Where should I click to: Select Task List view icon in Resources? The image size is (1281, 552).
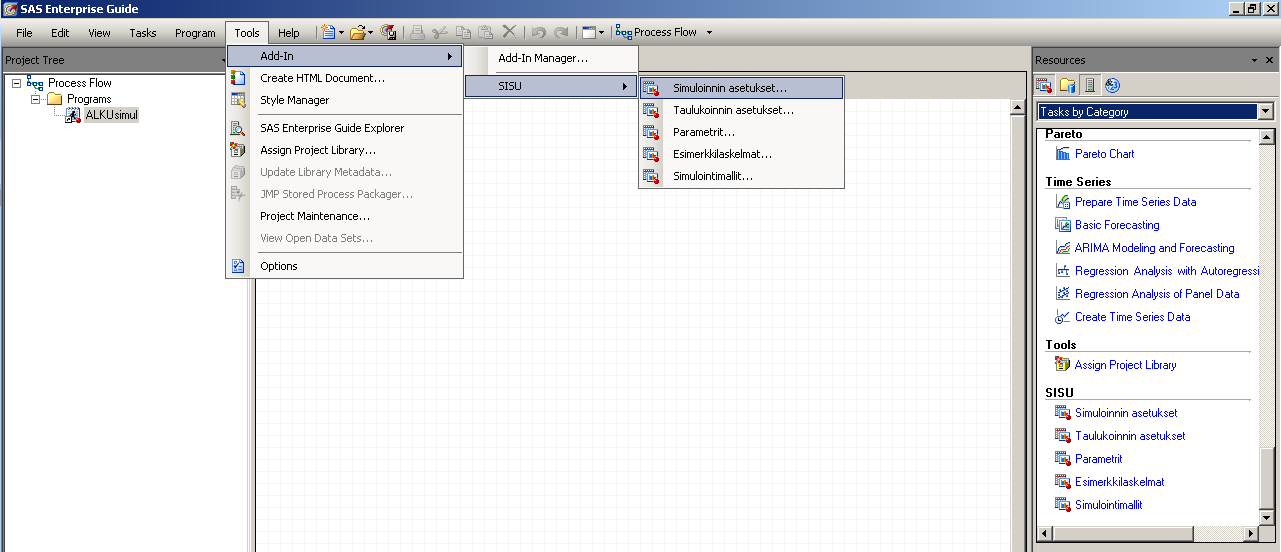click(1044, 86)
